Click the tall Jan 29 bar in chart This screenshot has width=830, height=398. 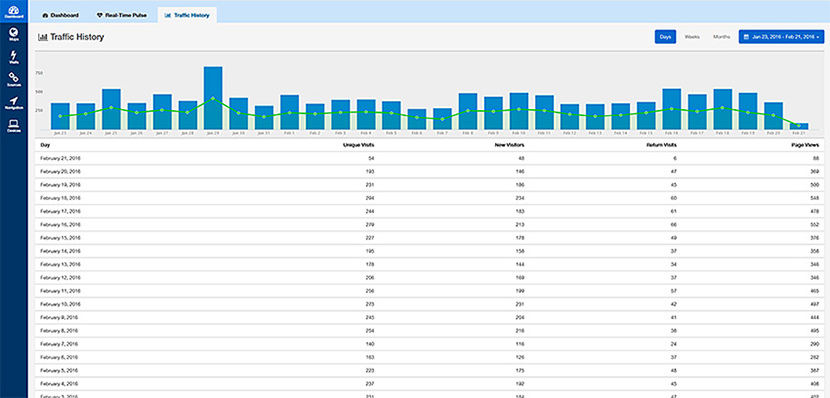[x=213, y=98]
